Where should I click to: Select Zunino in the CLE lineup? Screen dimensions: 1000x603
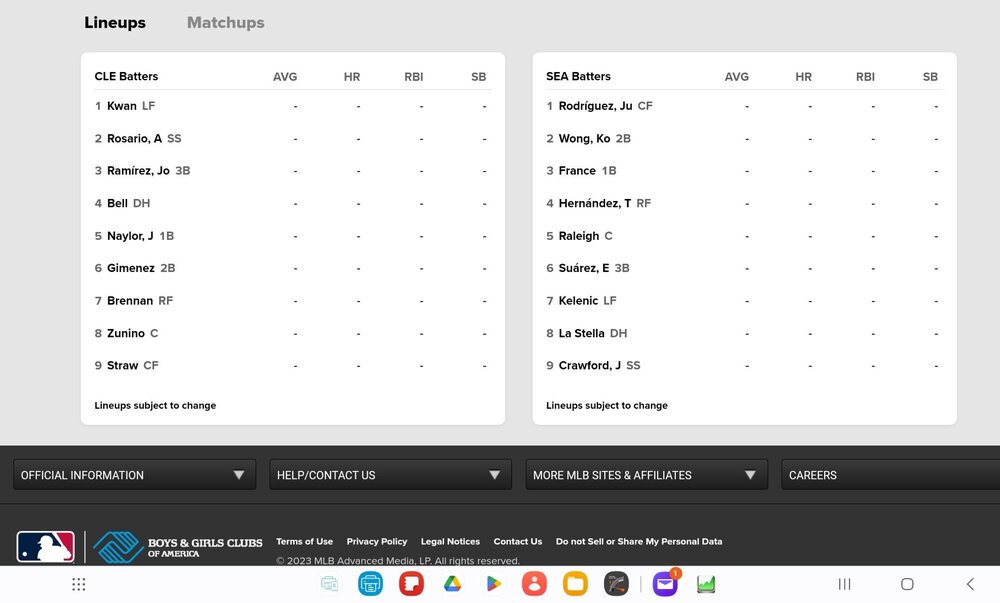click(126, 333)
